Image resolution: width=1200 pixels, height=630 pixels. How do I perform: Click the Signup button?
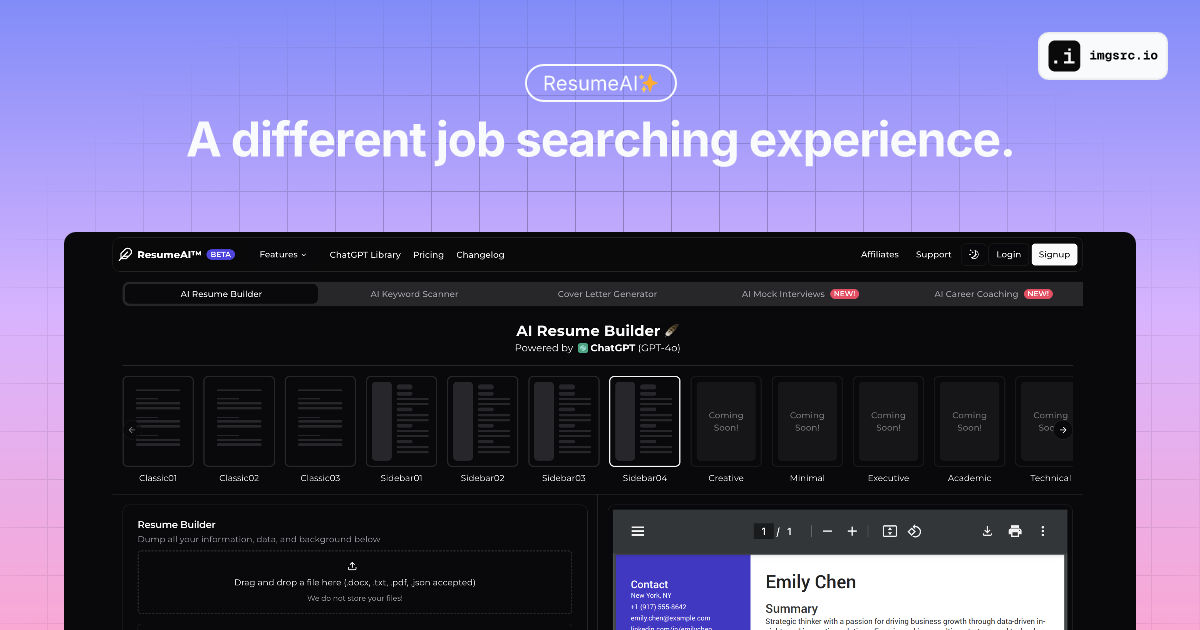click(x=1054, y=254)
